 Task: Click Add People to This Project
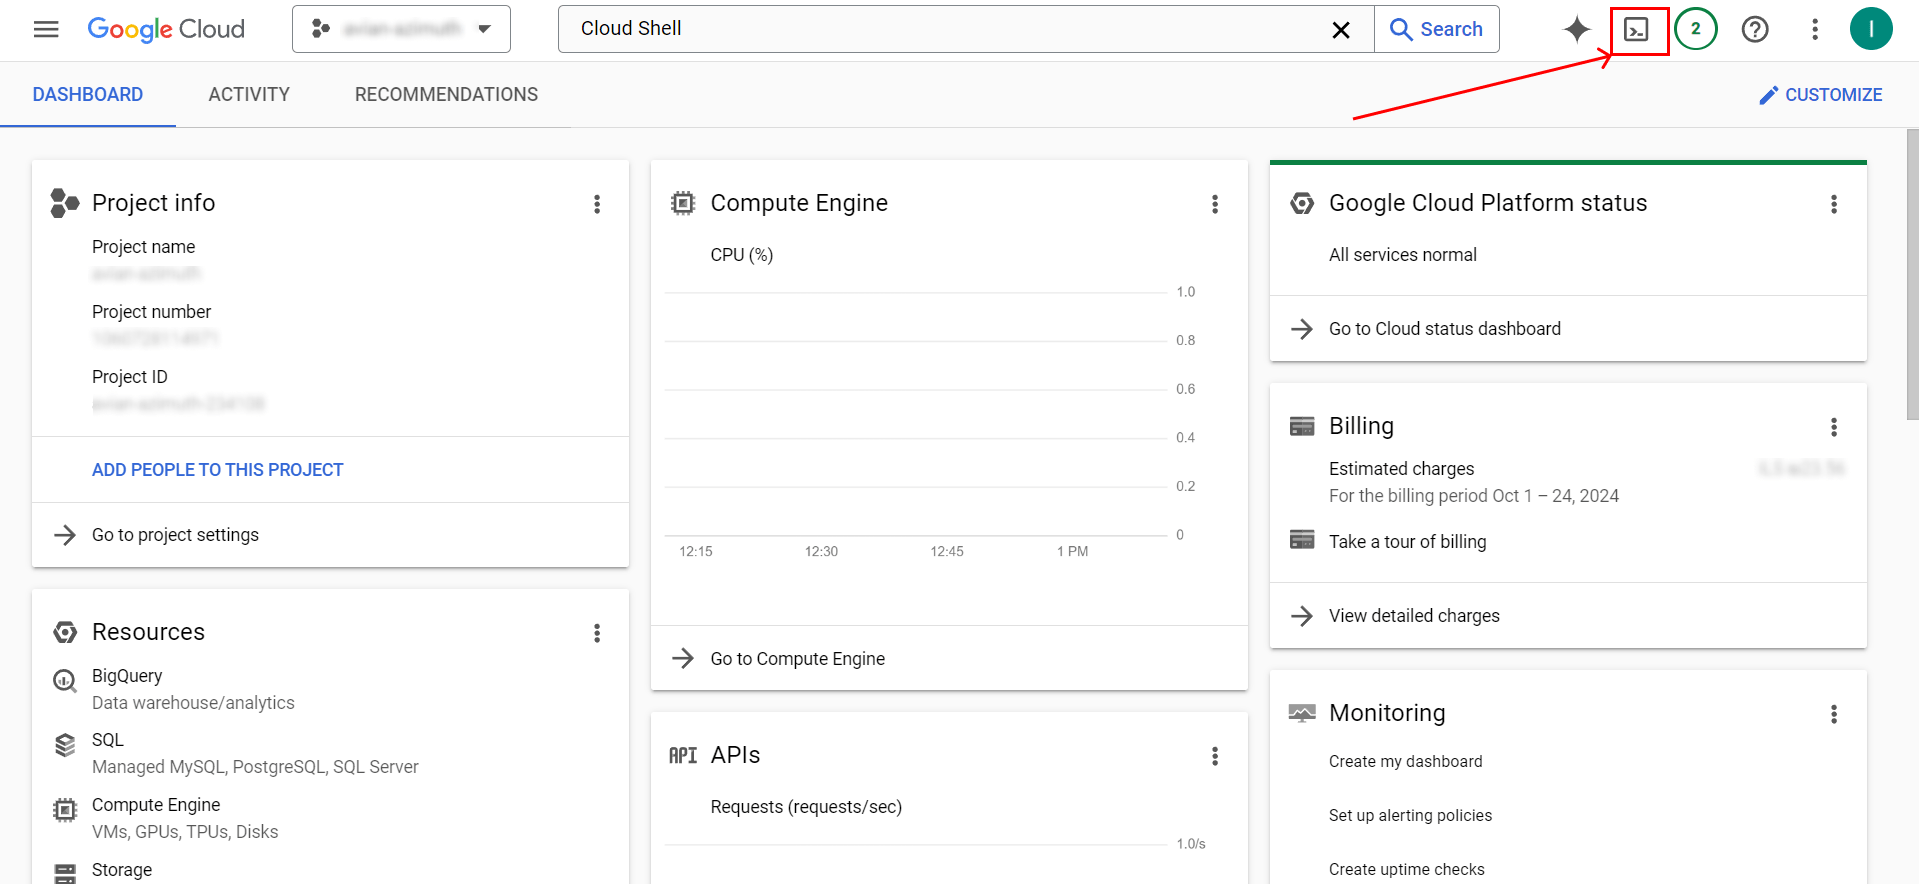pos(217,470)
